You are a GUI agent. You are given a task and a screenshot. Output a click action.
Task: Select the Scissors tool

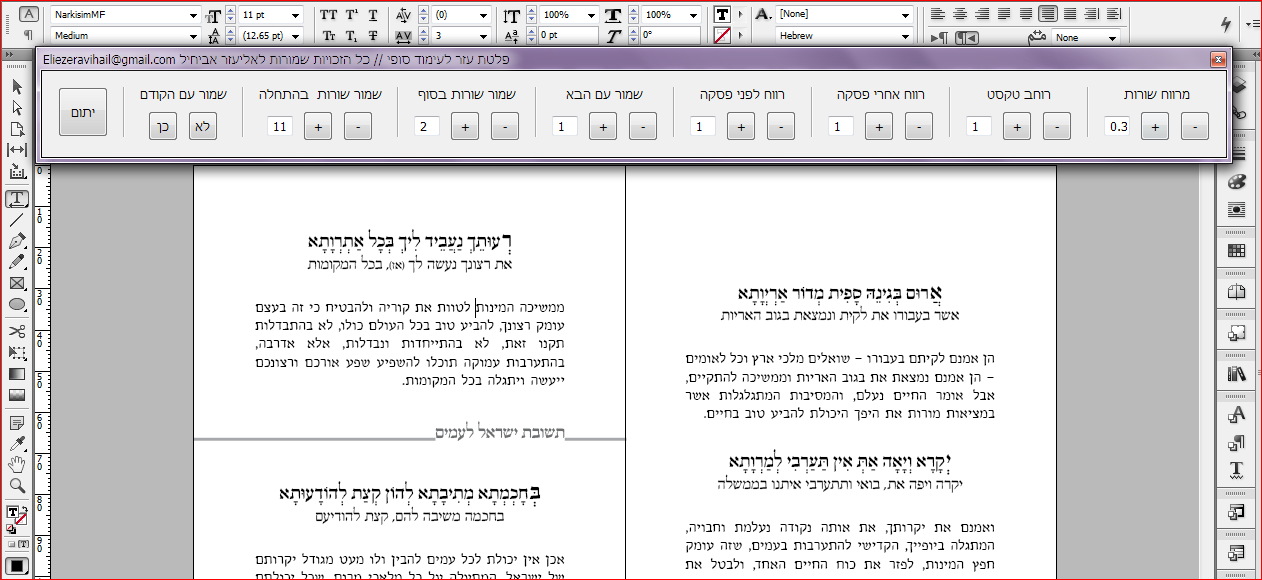pyautogui.click(x=17, y=331)
